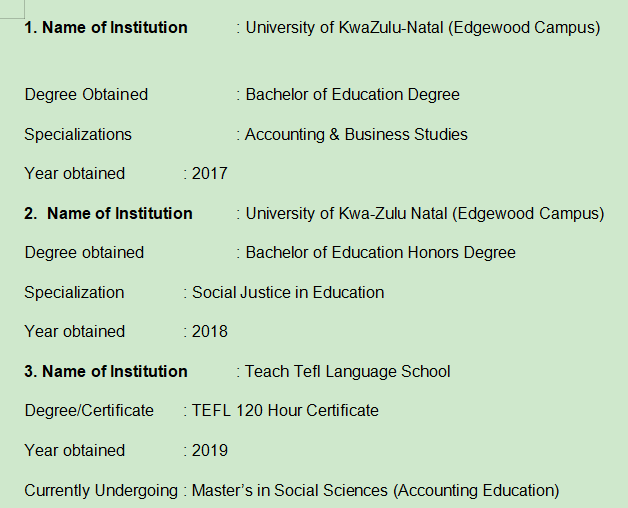This screenshot has height=508, width=628.
Task: Place cursor in 'Bachelor of Education Honors Degree'
Action: point(381,253)
